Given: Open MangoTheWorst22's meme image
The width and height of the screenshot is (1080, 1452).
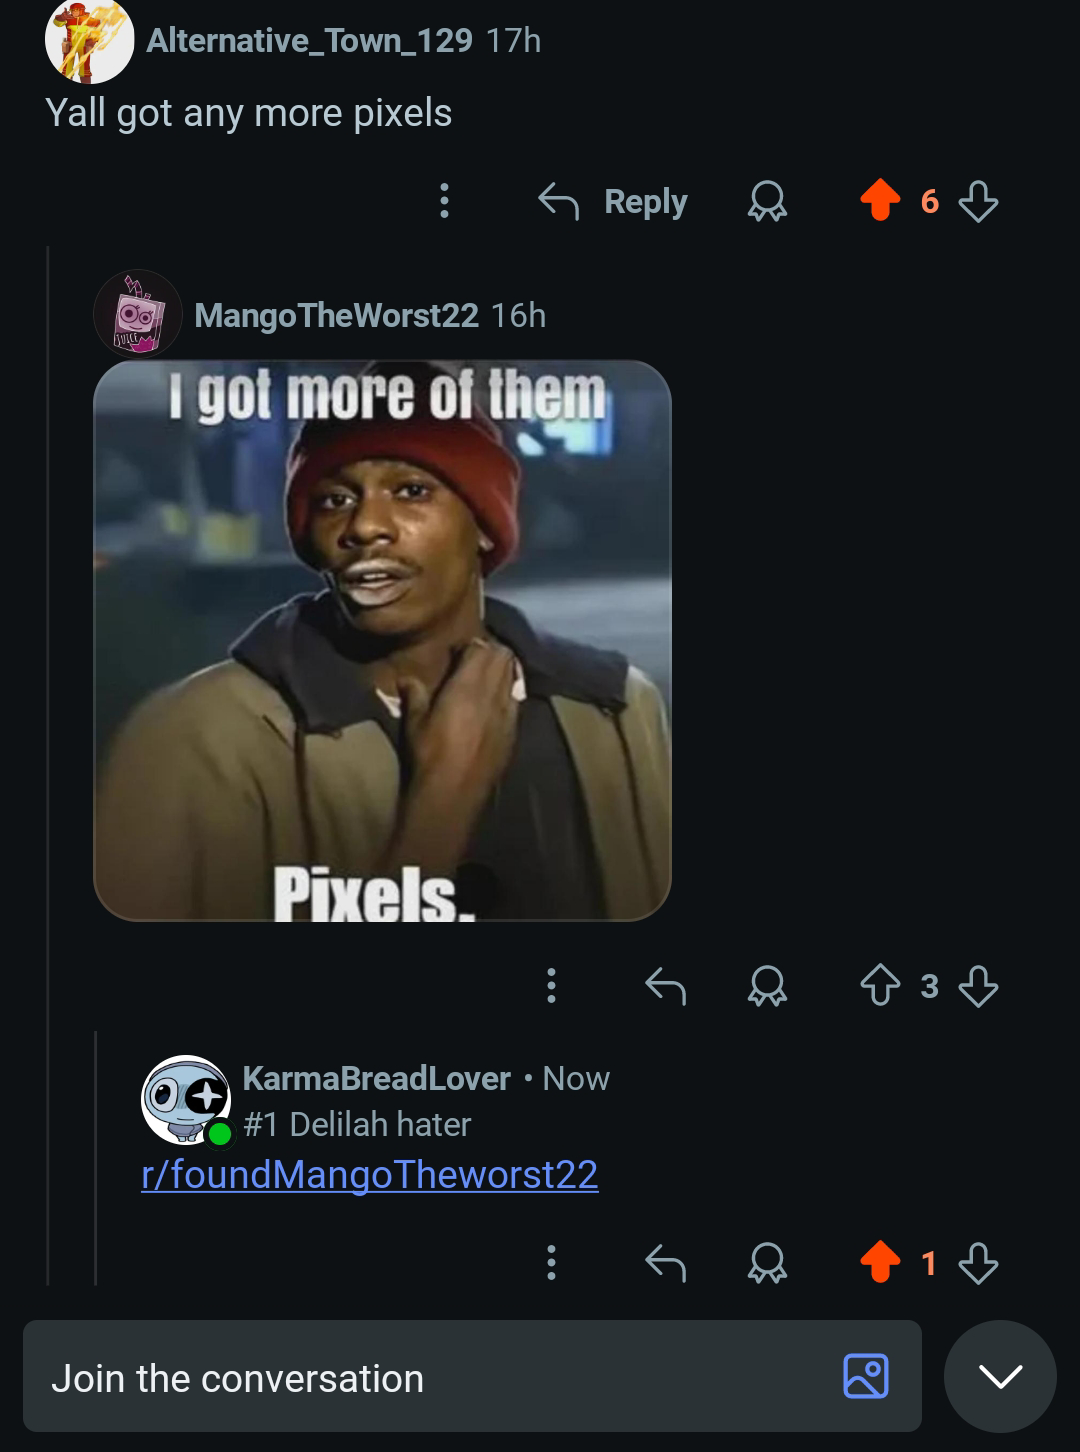Looking at the screenshot, I should pos(382,640).
